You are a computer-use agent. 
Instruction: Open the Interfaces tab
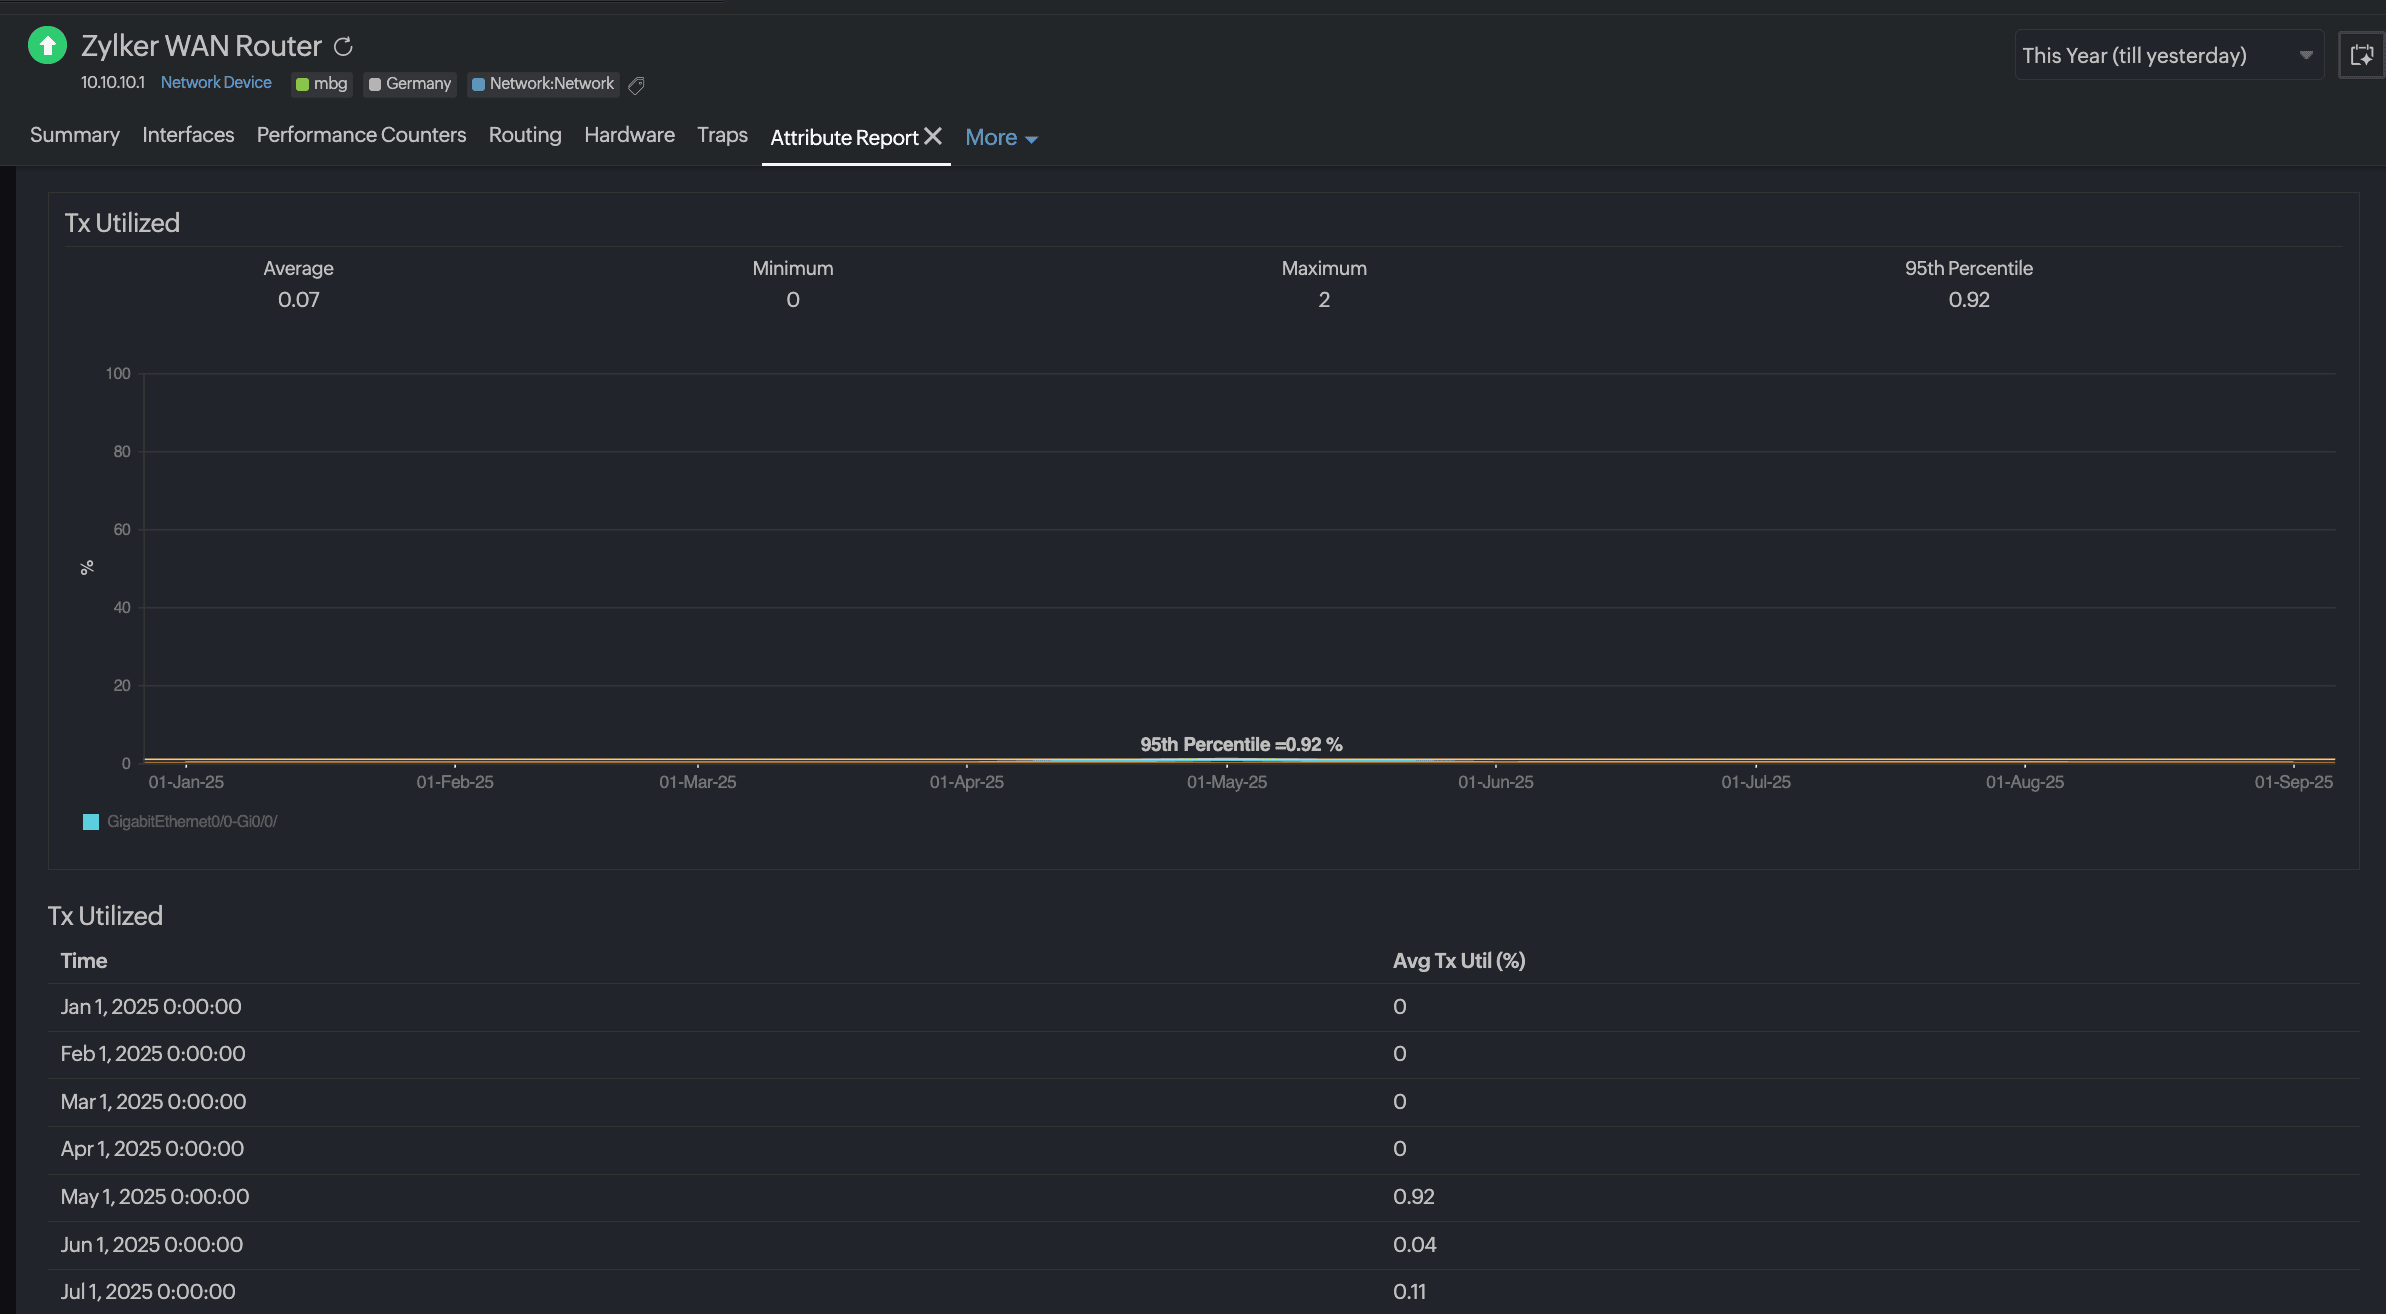tap(188, 135)
